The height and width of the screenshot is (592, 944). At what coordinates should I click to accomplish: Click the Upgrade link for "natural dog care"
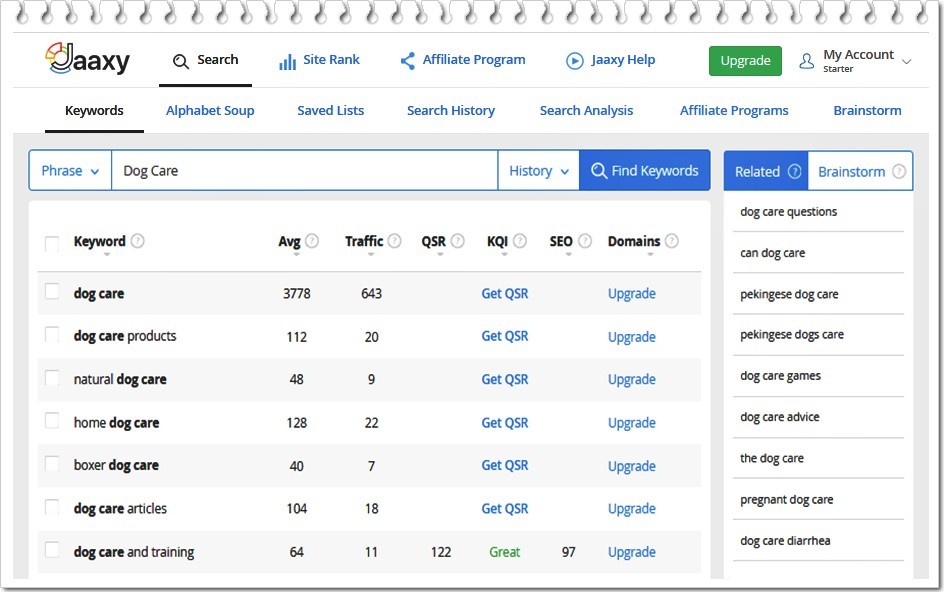point(632,379)
